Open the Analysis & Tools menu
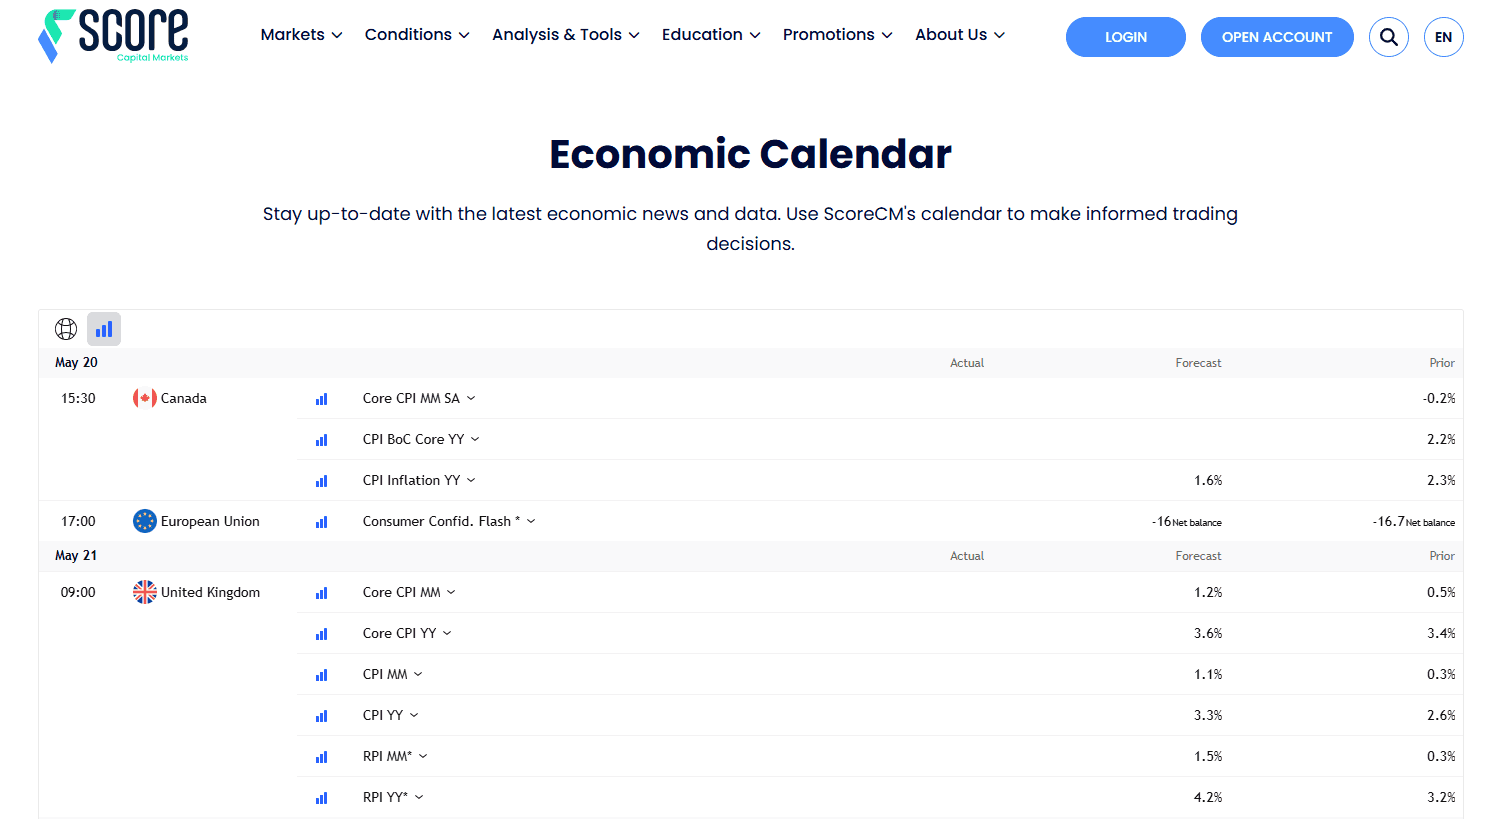This screenshot has width=1496, height=819. (x=565, y=35)
